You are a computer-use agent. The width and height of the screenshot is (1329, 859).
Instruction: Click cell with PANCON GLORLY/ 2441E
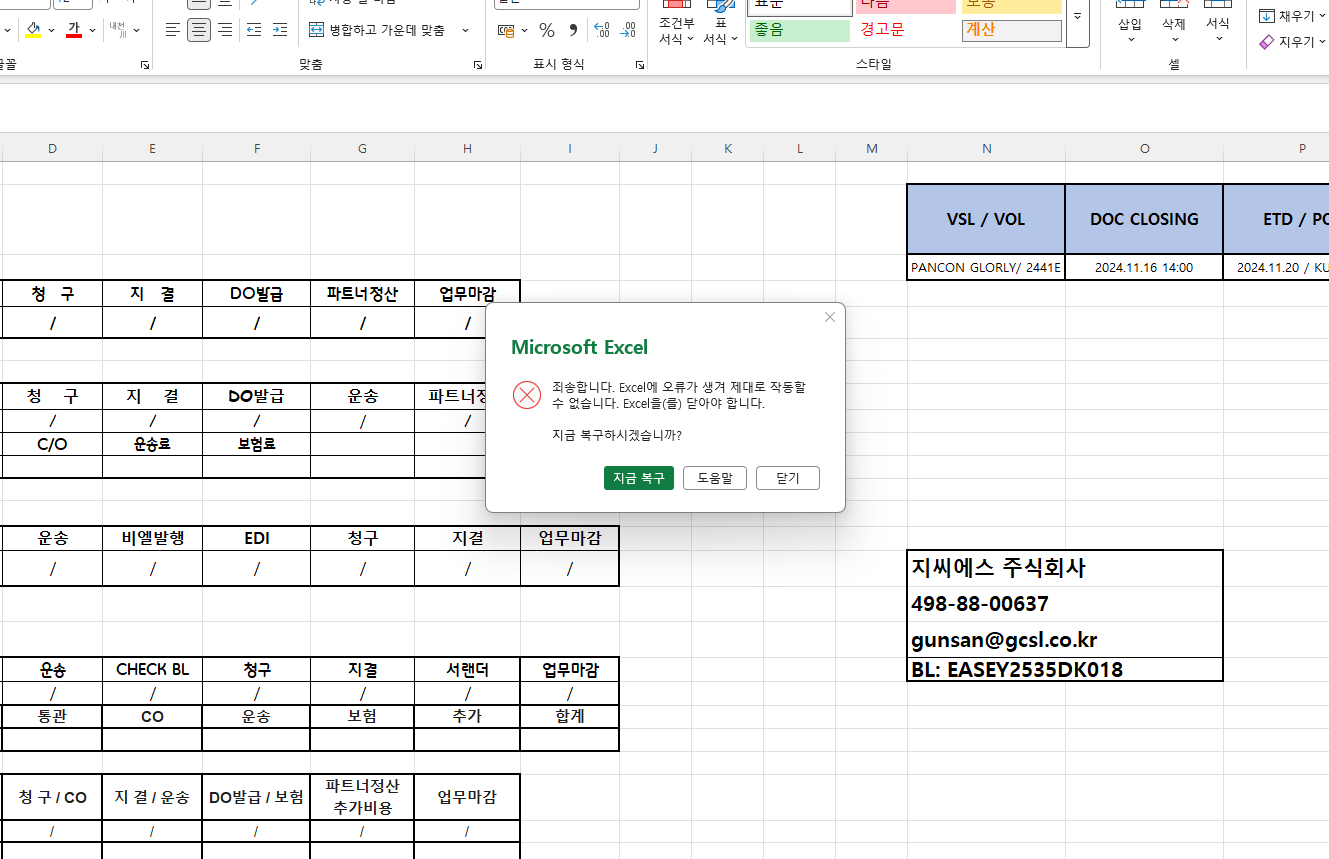[986, 267]
